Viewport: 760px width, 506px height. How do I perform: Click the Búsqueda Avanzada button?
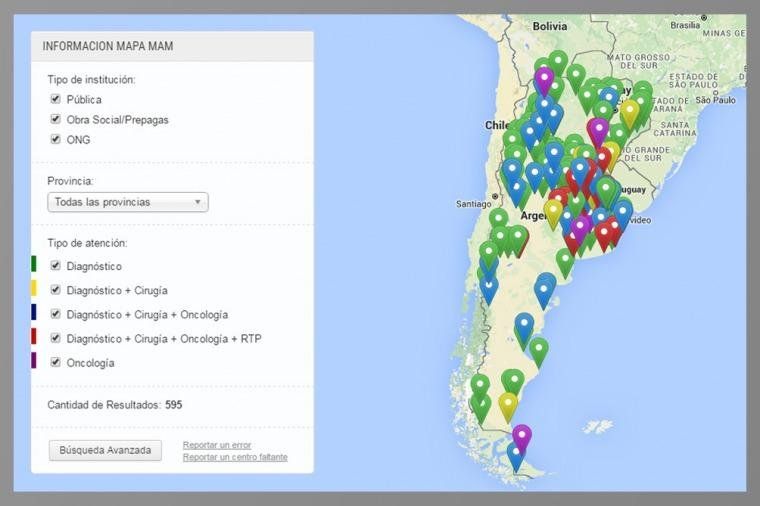(105, 450)
